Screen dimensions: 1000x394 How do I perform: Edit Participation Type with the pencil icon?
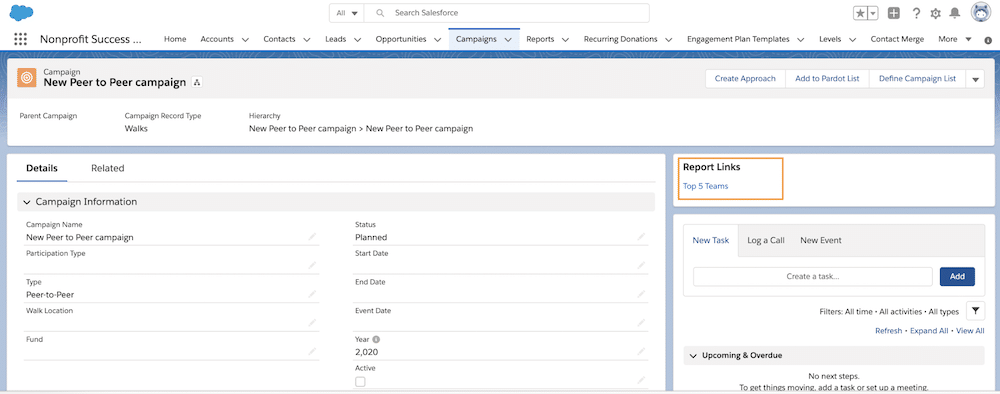312,265
